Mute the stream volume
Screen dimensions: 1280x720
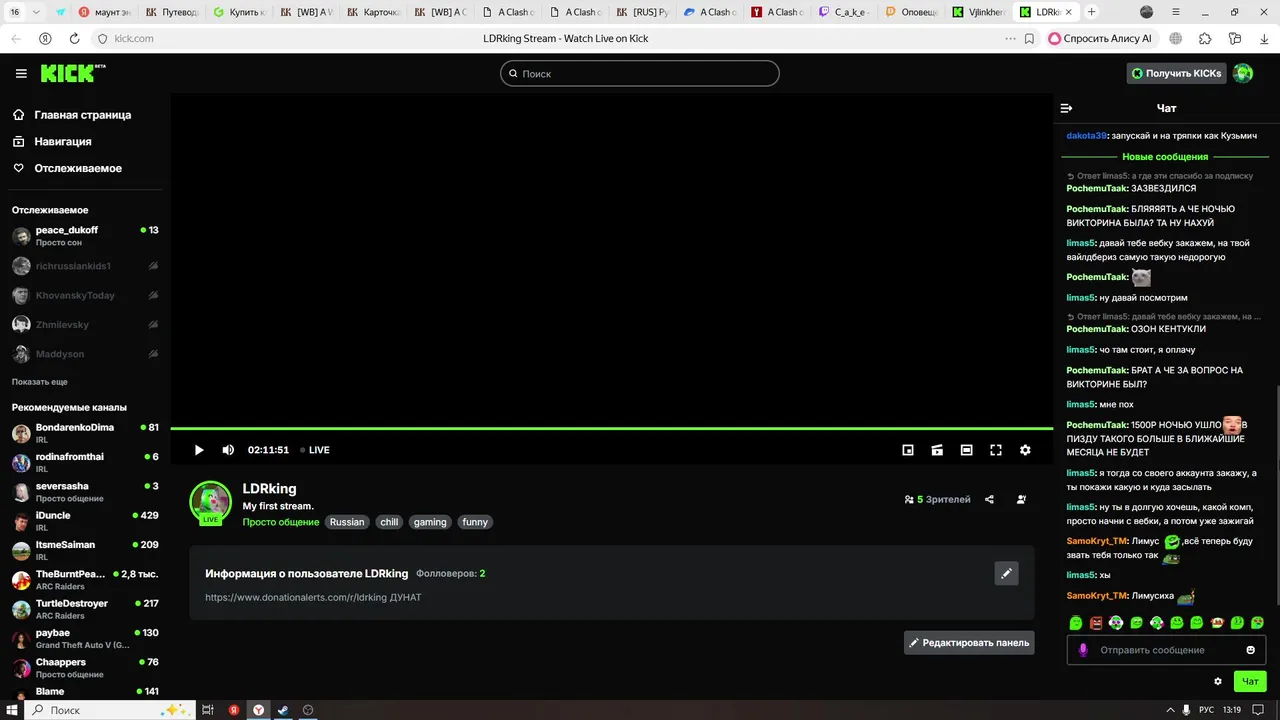(x=228, y=450)
